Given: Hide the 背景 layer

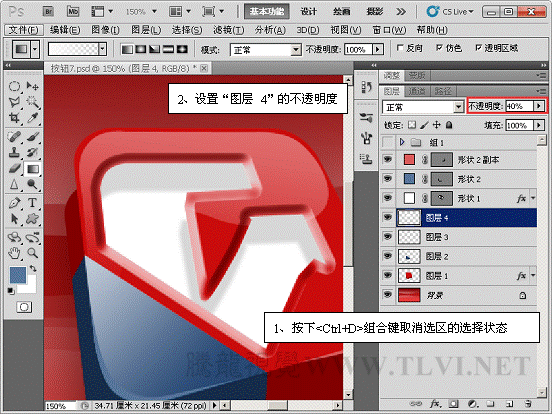Looking at the screenshot, I should [388, 294].
